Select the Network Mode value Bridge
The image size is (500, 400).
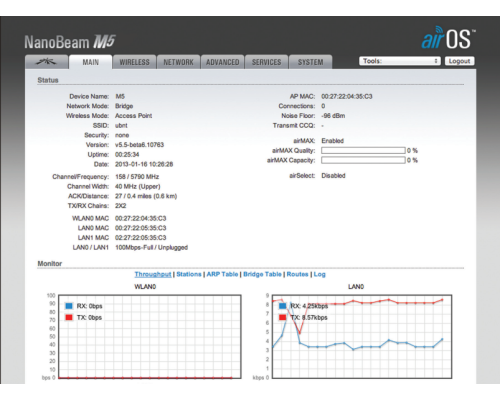coord(124,106)
